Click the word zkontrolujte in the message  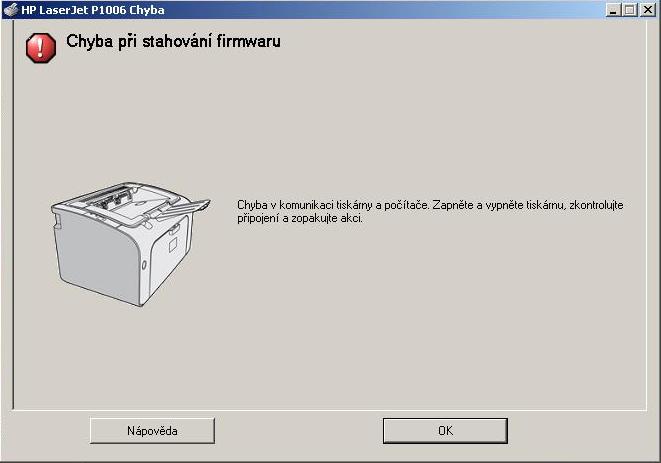tap(596, 205)
